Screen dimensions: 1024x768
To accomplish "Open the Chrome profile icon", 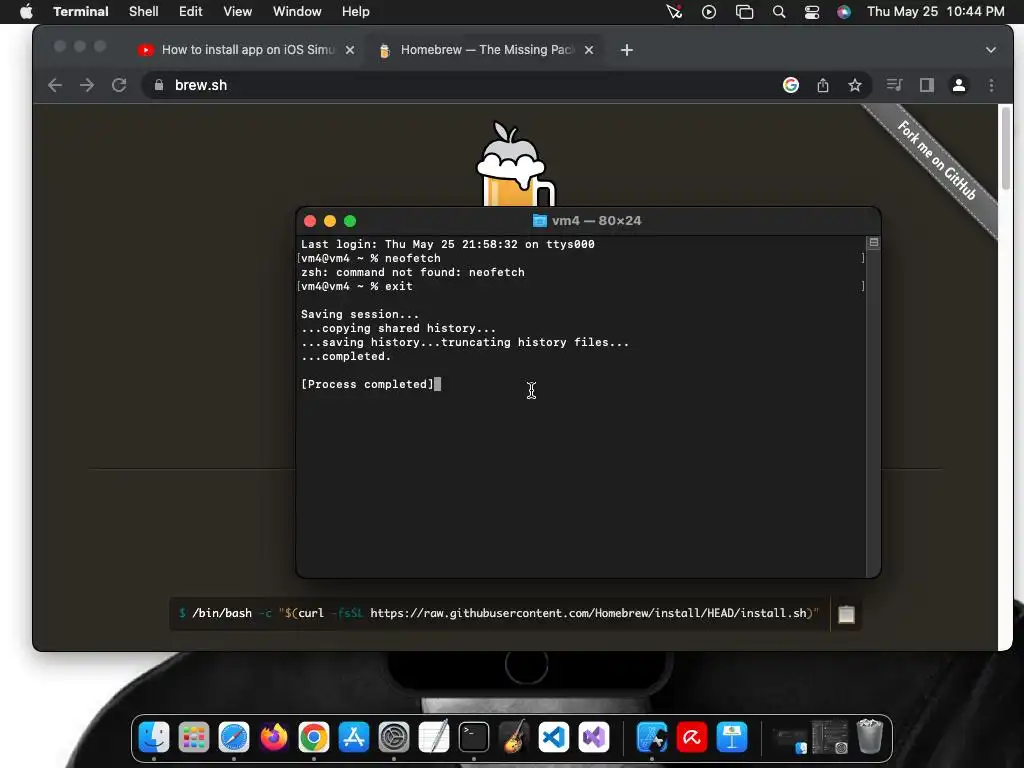I will click(959, 85).
